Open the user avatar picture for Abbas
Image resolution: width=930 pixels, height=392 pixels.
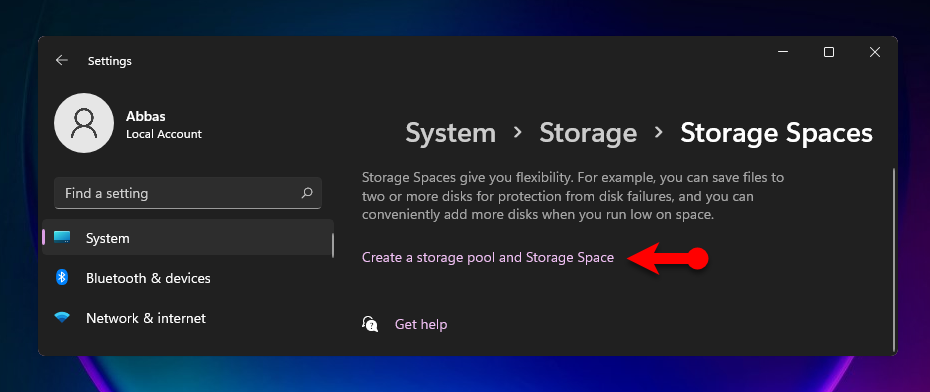pos(84,123)
